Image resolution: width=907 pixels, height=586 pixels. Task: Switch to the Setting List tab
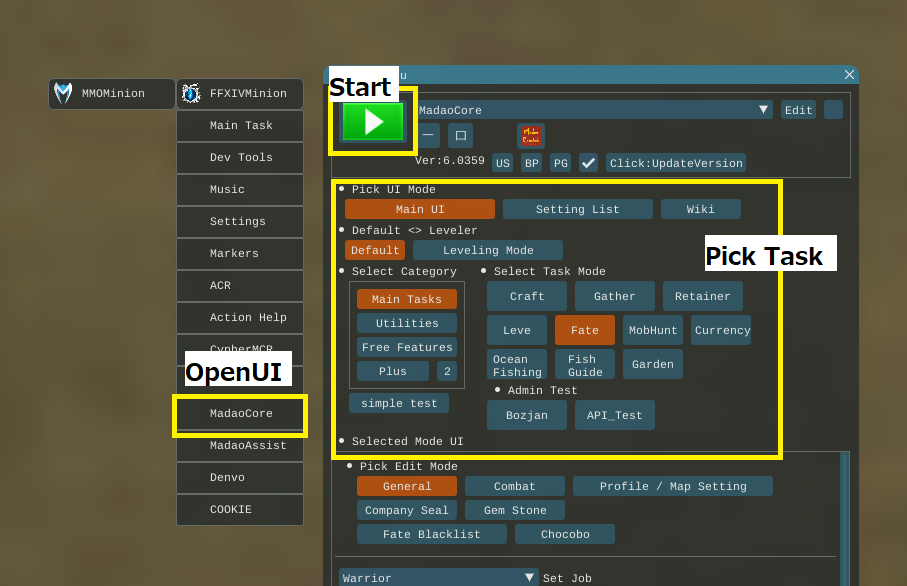(x=577, y=209)
